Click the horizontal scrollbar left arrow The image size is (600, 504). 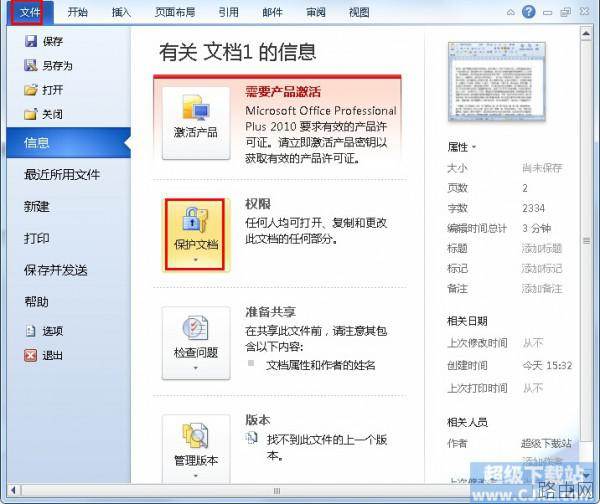(x=13, y=490)
